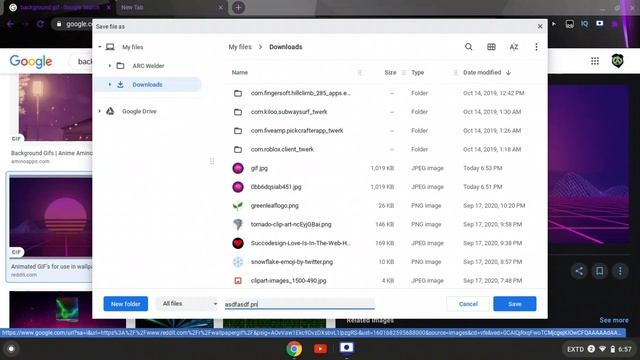
Task: Sort files by Name column
Action: click(x=240, y=73)
